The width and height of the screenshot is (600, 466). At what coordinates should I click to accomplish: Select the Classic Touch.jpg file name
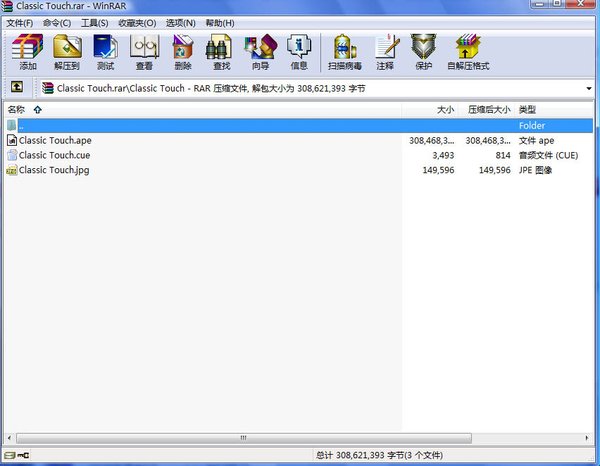54,170
